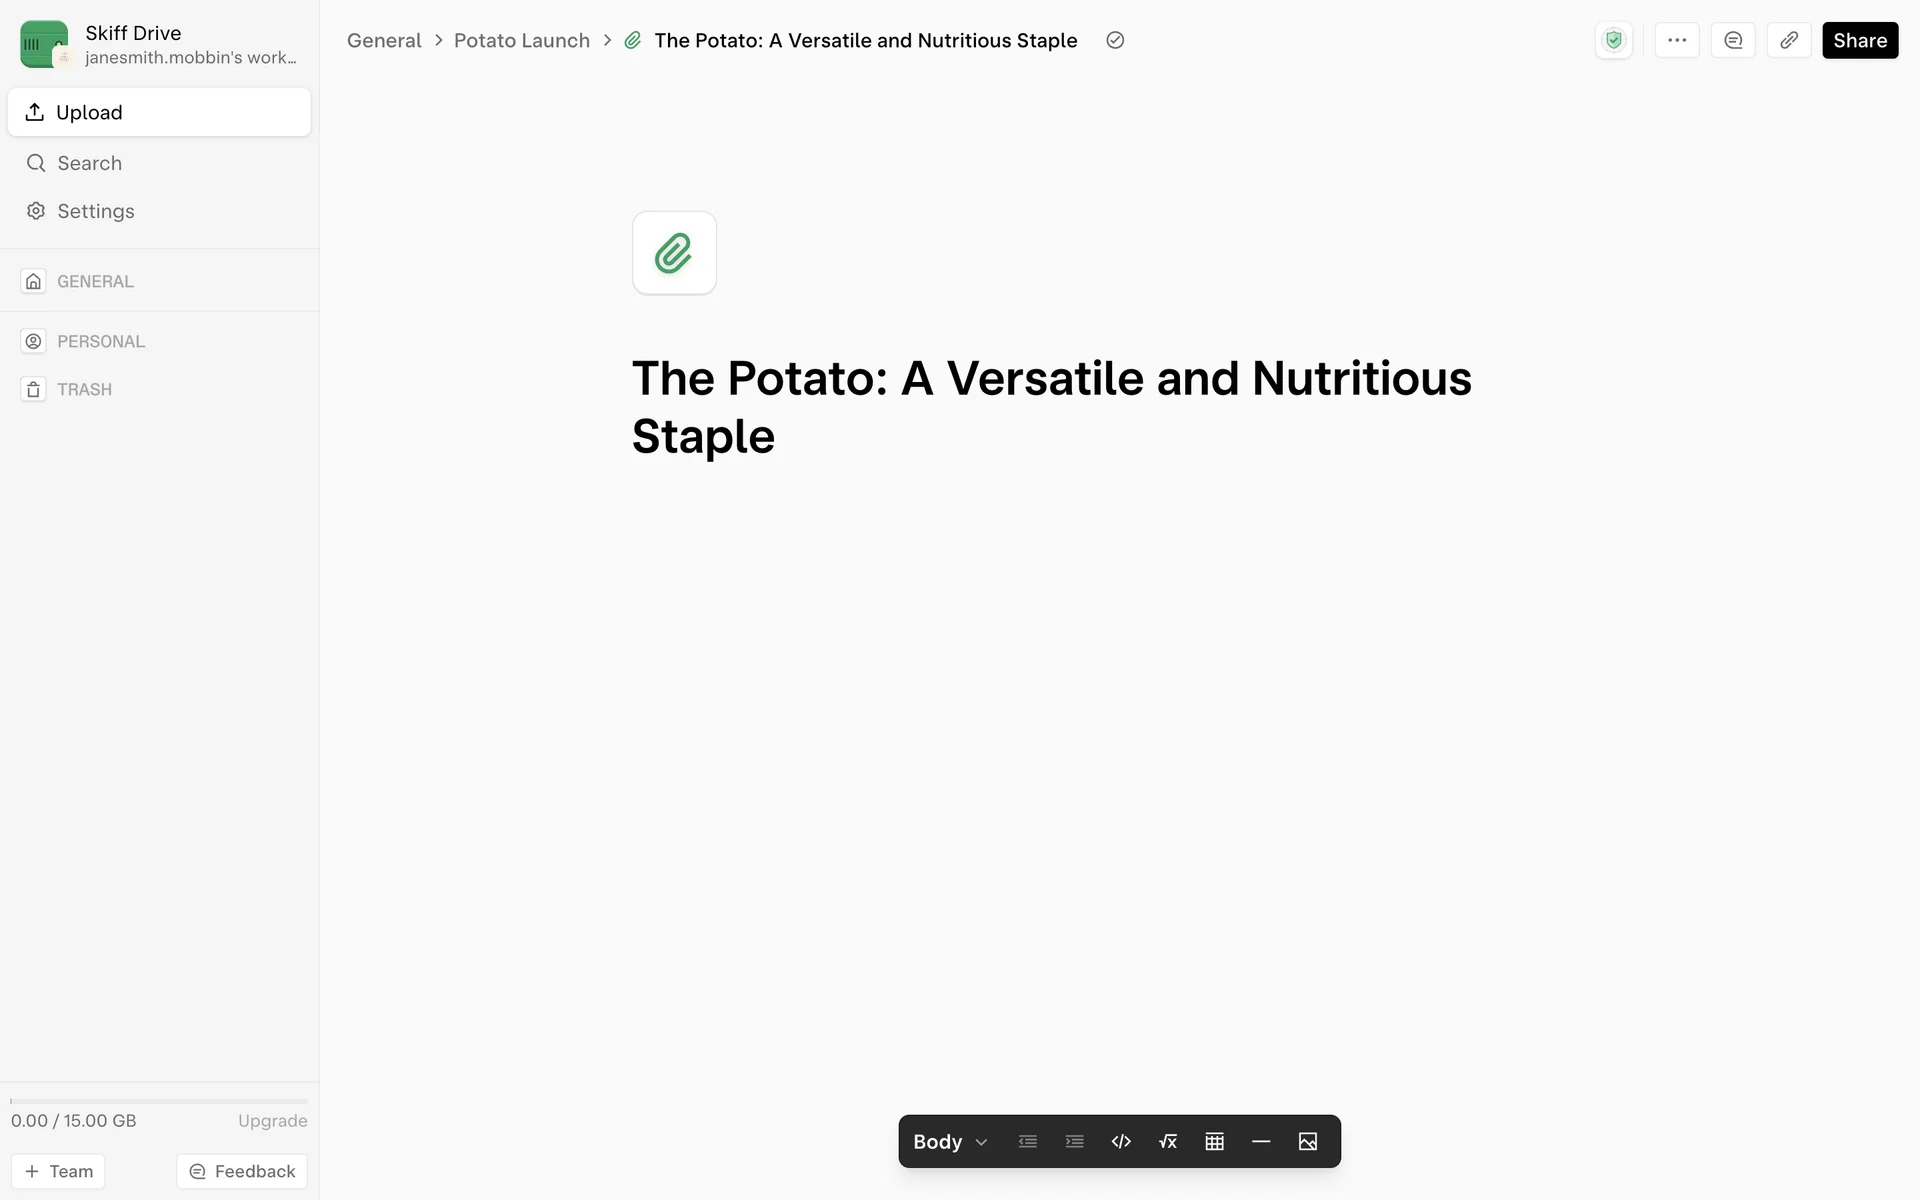The image size is (1920, 1200).
Task: Insert horizontal divider line
Action: pos(1261,1141)
